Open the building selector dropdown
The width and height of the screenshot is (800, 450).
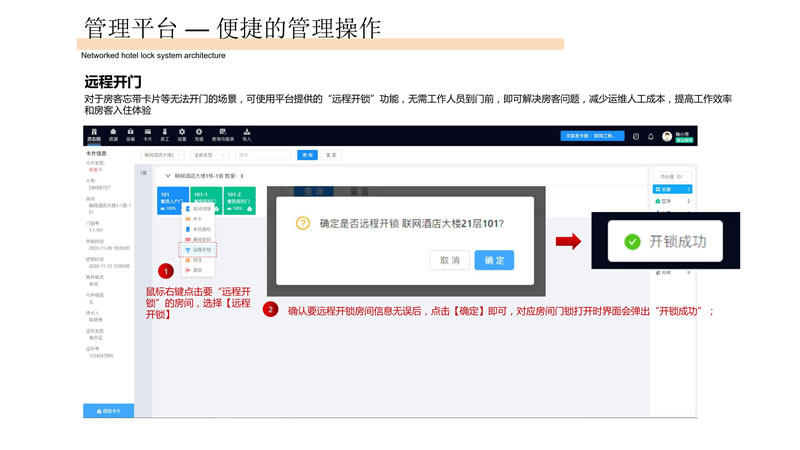(162, 155)
